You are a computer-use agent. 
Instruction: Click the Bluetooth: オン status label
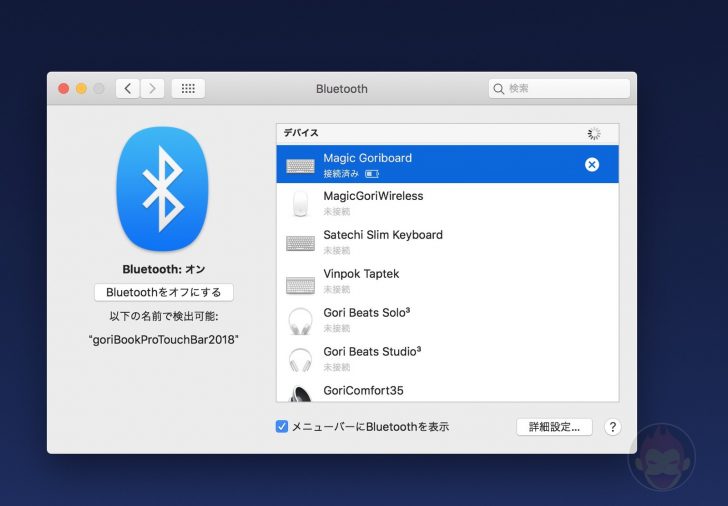163,269
